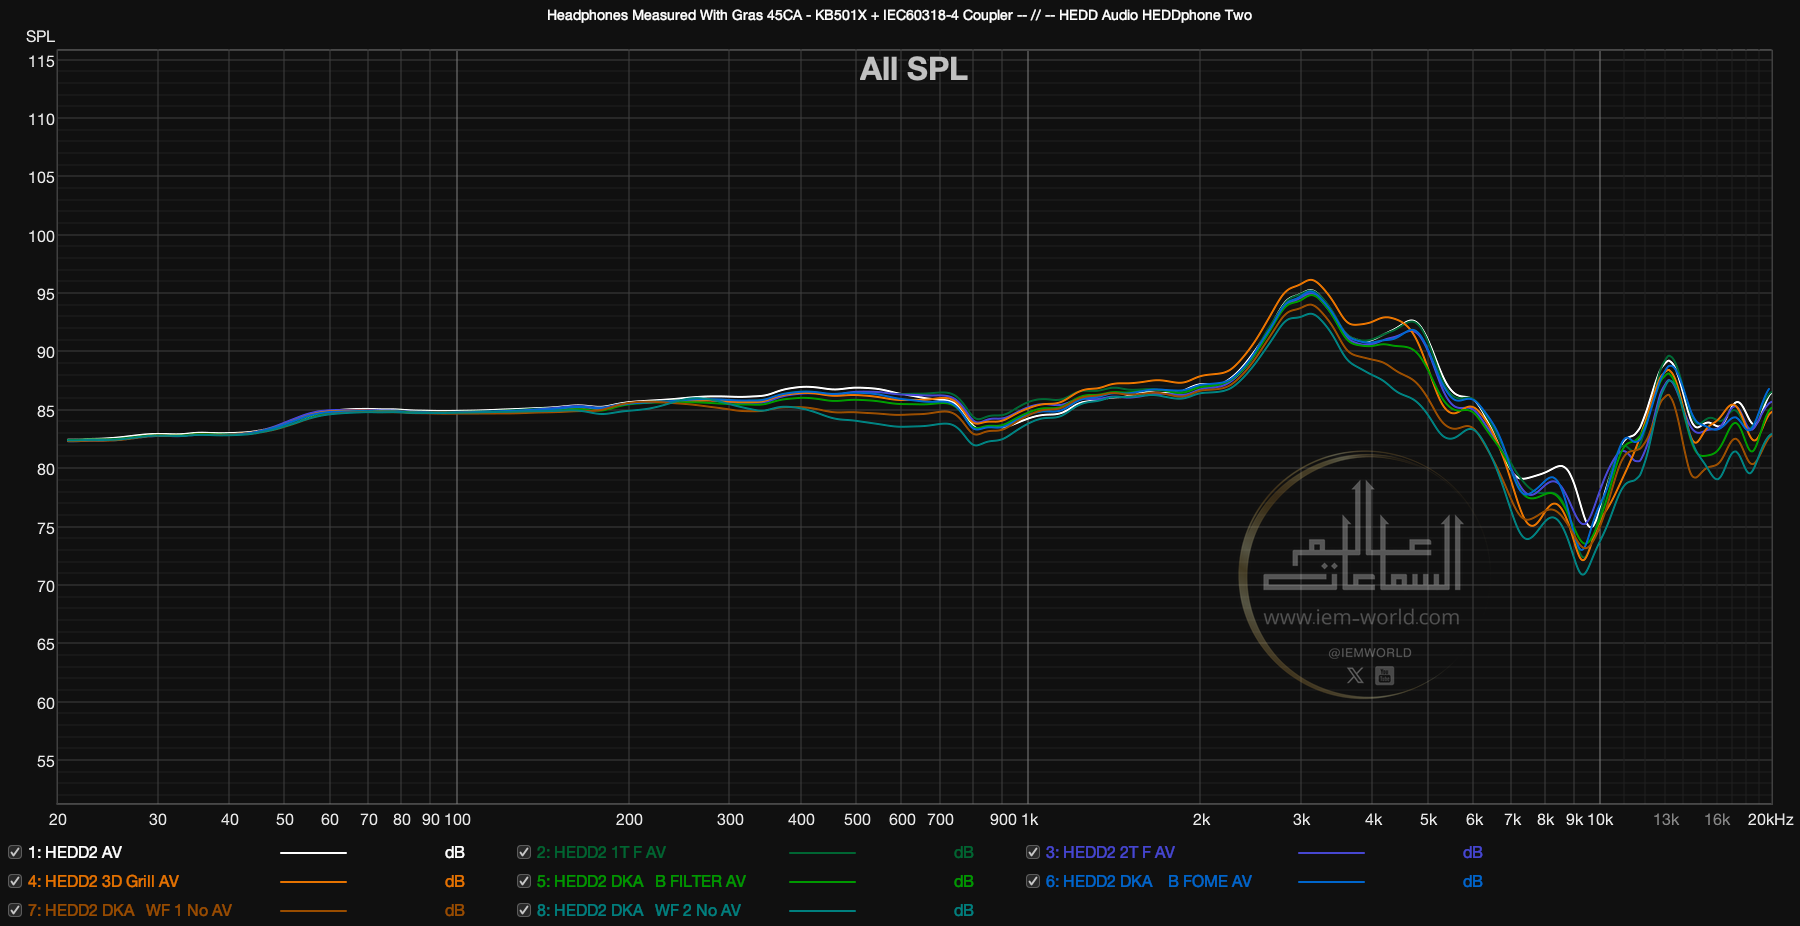This screenshot has width=1800, height=926.
Task: Uncheck the 1: HEDD2 AV trace checkbox
Action: click(15, 852)
